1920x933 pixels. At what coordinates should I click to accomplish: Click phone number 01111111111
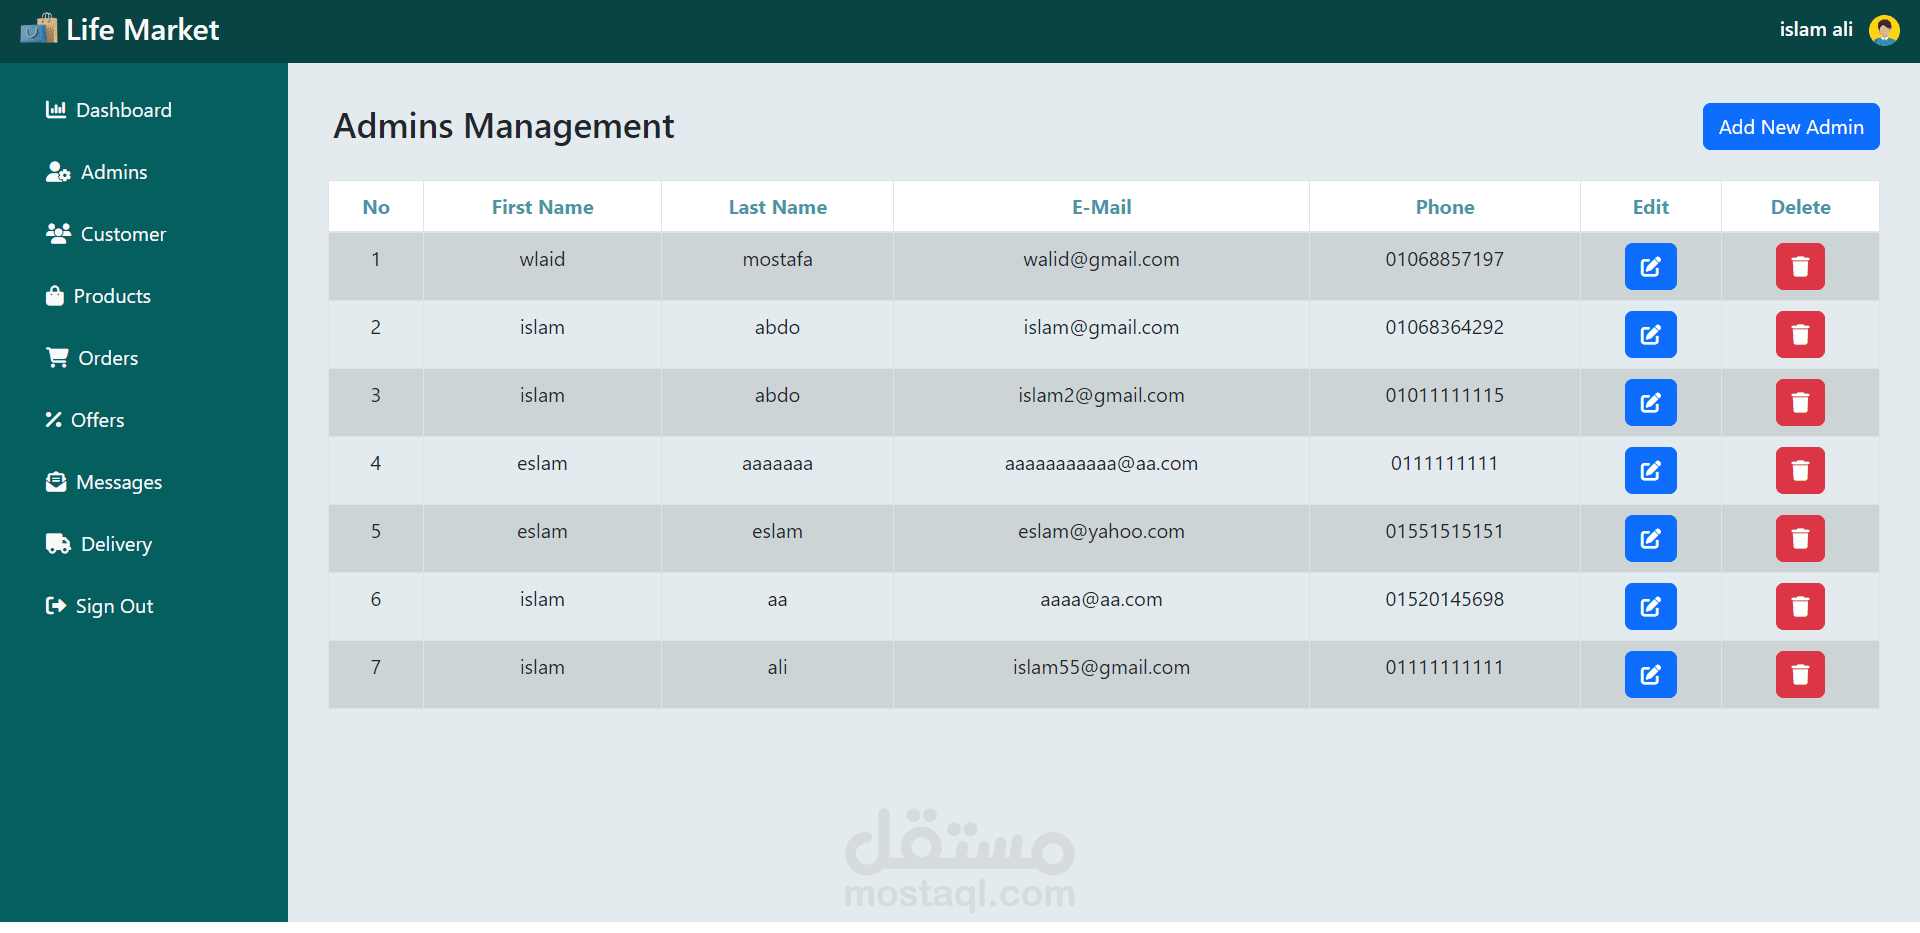[x=1444, y=668]
